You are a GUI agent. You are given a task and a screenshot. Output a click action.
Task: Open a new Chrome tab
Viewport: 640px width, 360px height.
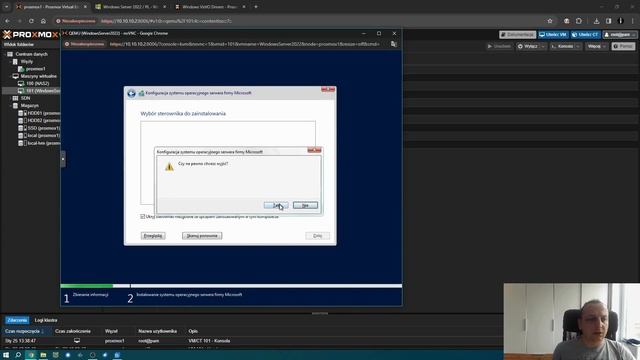[x=256, y=7]
